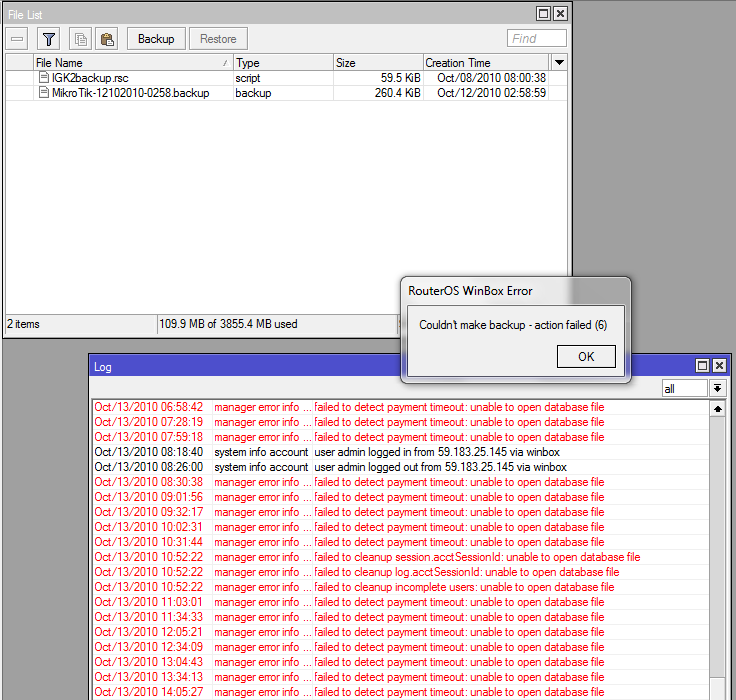Select the 'failed to cleanup incomplete users' log entry
The width and height of the screenshot is (736, 700).
[x=400, y=587]
